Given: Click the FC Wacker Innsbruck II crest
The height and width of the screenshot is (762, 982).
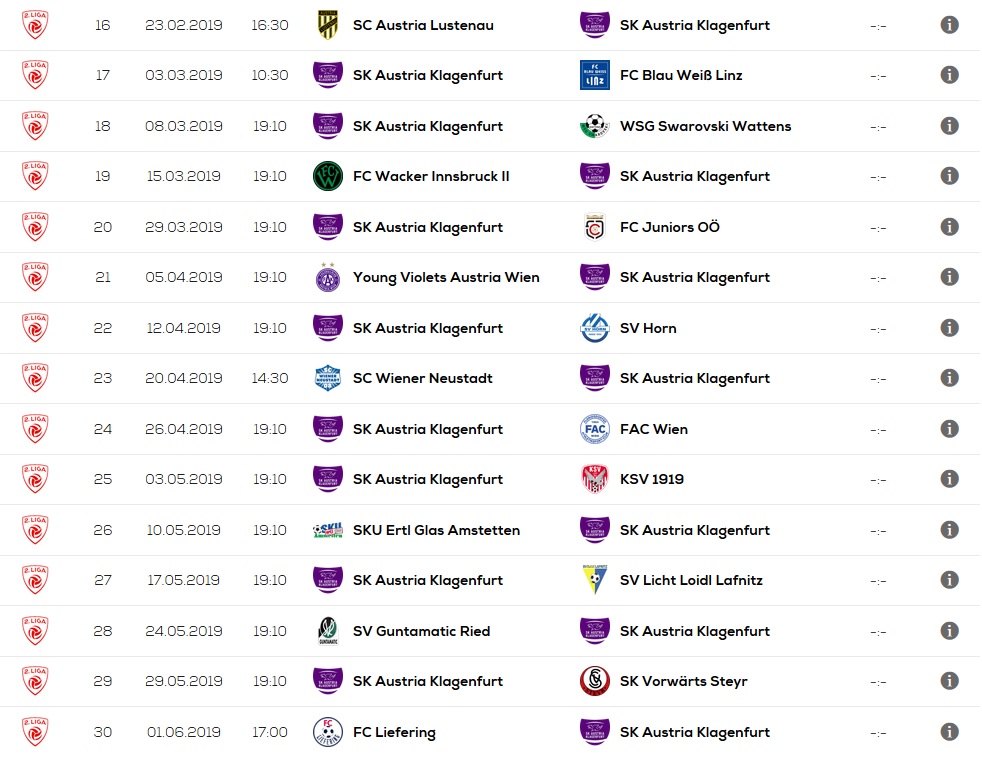Looking at the screenshot, I should (328, 176).
